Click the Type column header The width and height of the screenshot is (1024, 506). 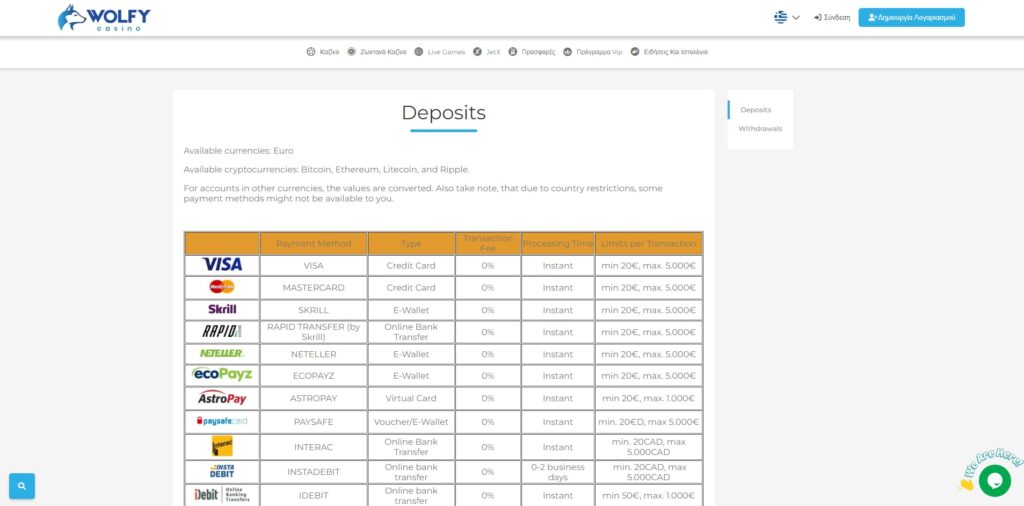click(x=411, y=244)
